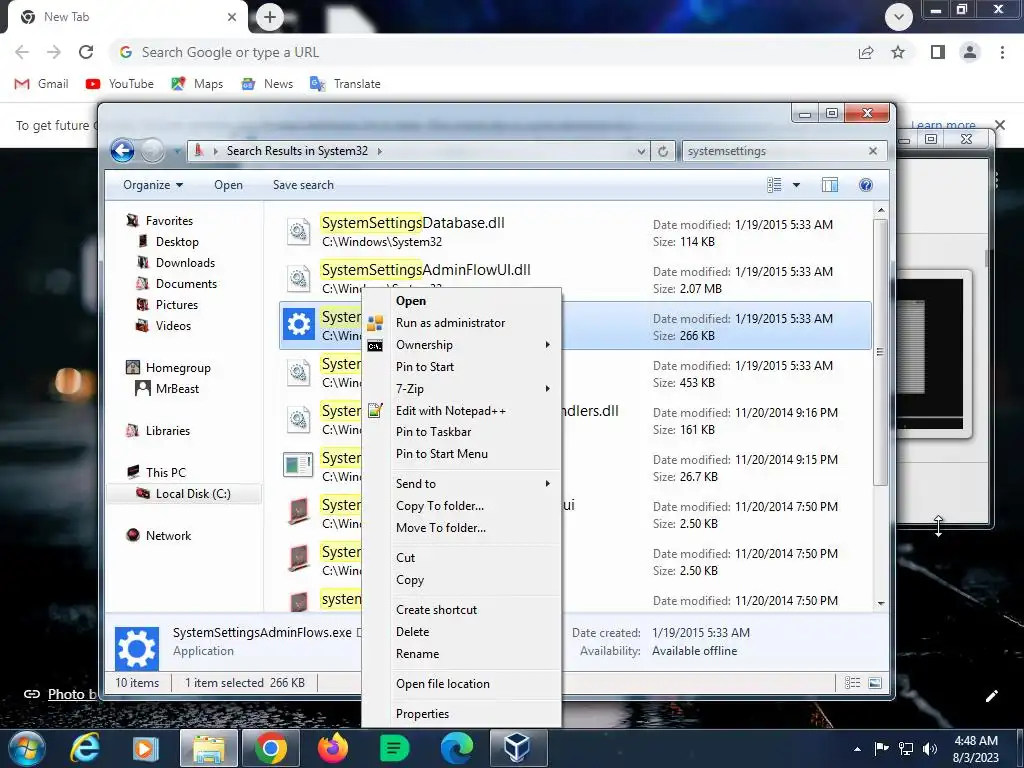Image resolution: width=1024 pixels, height=768 pixels.
Task: Click the Save search button
Action: (x=303, y=185)
